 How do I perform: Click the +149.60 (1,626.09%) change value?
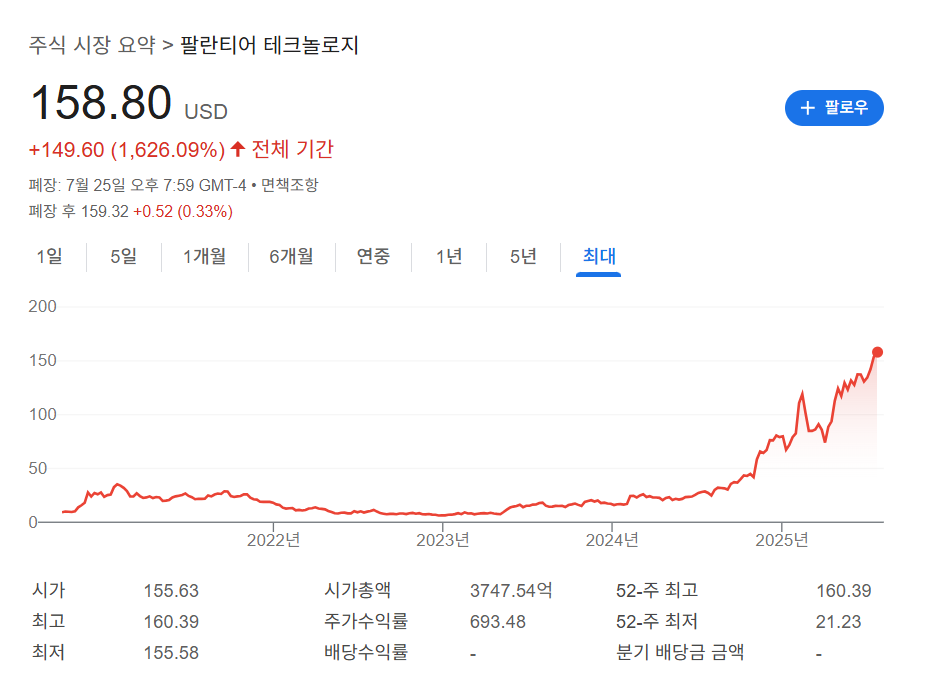point(127,150)
